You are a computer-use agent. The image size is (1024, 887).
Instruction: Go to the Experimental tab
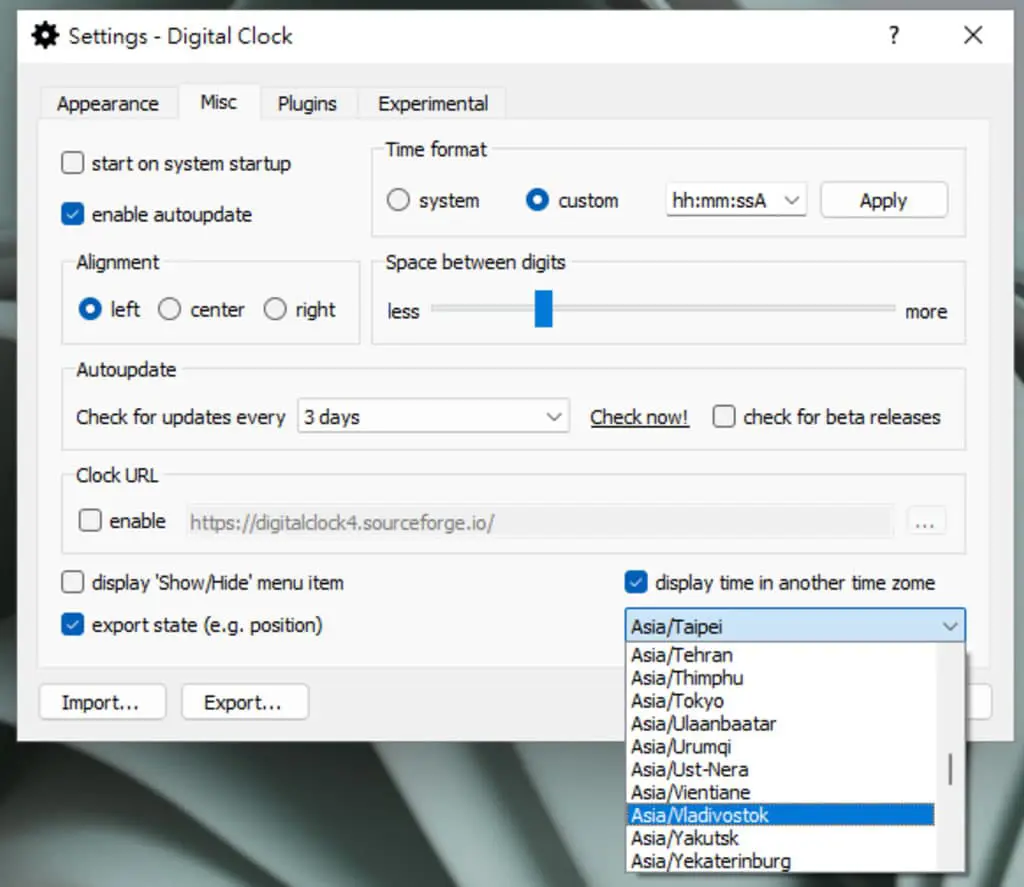click(432, 104)
